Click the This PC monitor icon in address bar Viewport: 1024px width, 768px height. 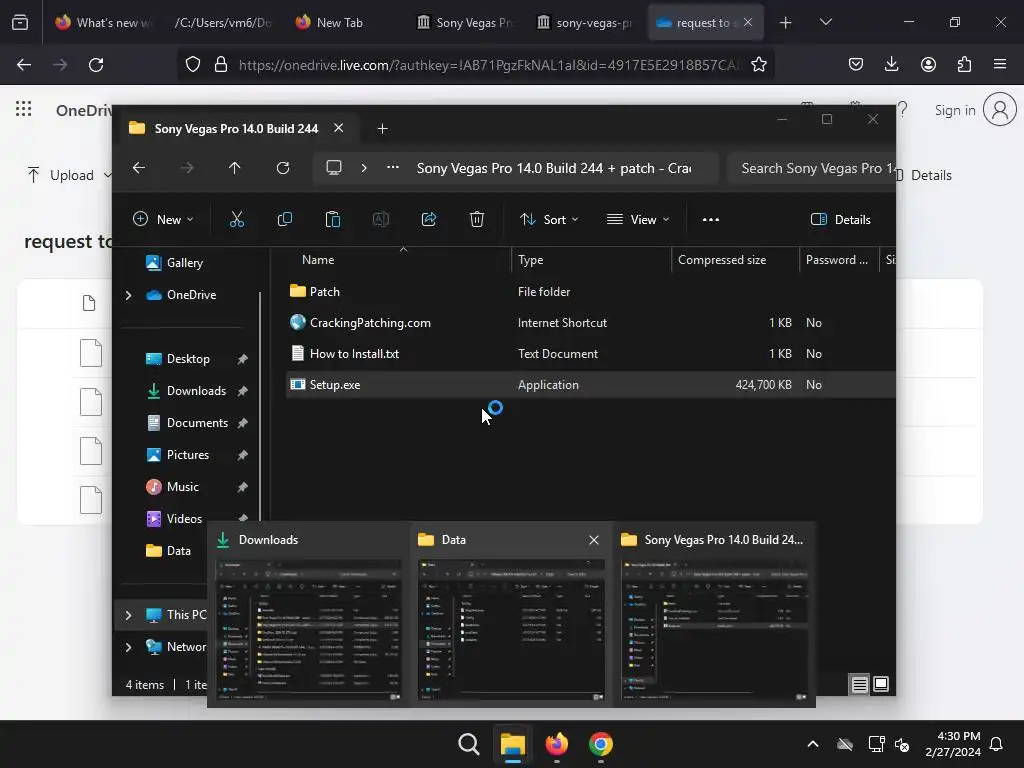(334, 168)
